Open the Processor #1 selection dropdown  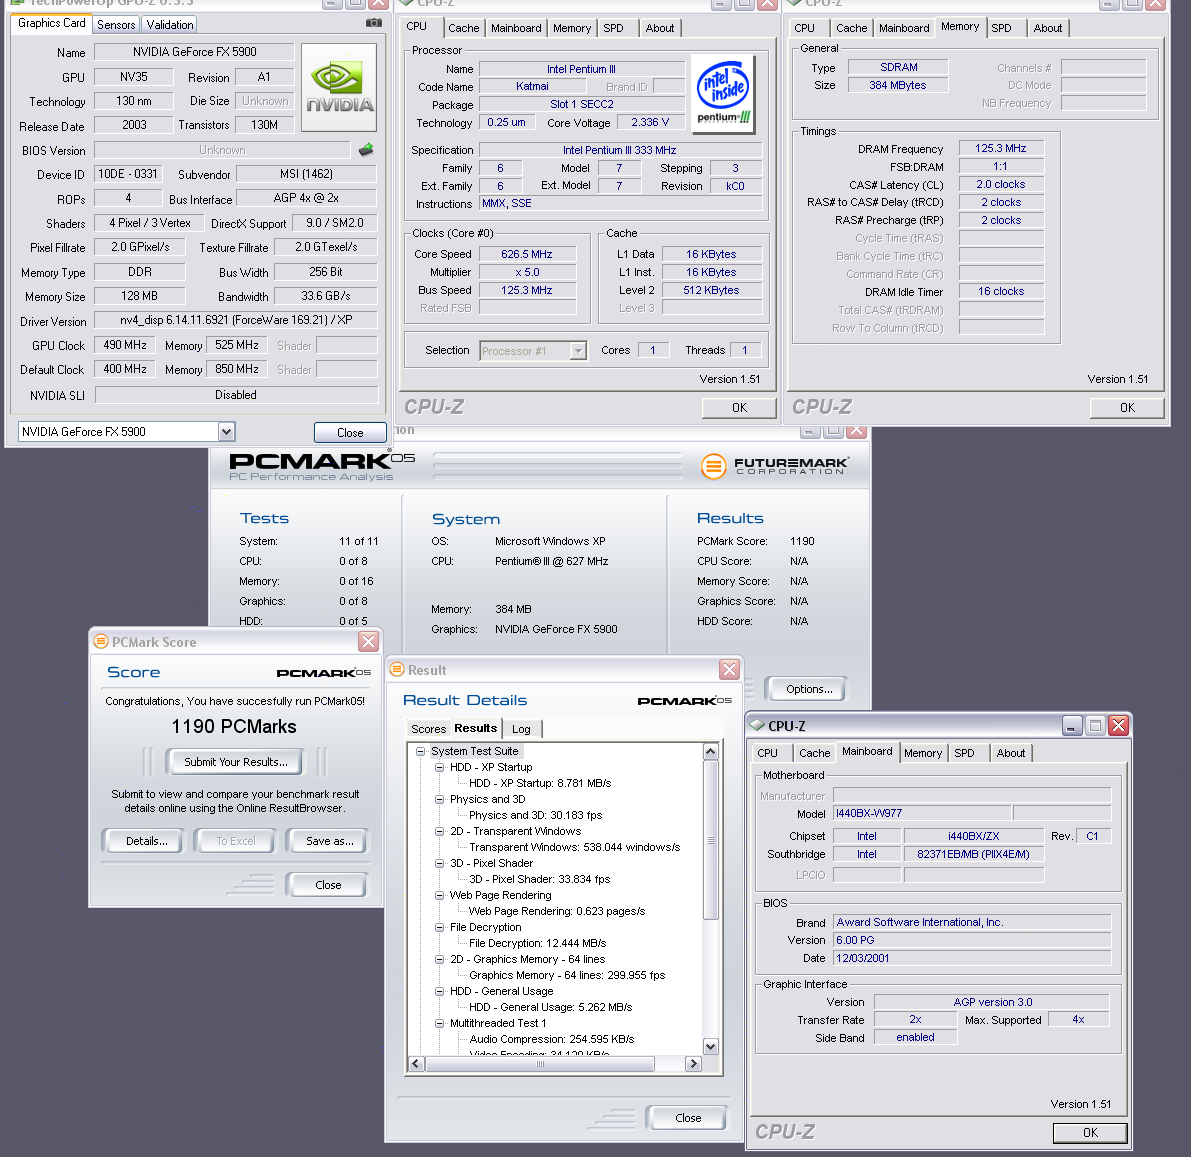pos(578,351)
